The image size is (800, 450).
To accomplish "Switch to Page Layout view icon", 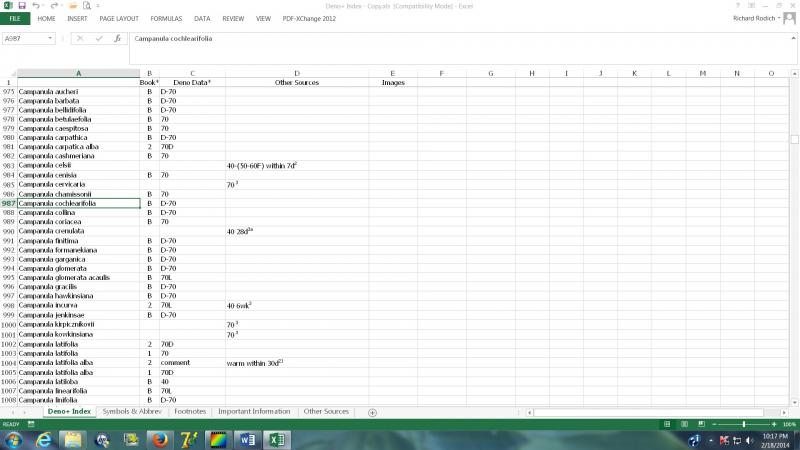I will (x=684, y=424).
